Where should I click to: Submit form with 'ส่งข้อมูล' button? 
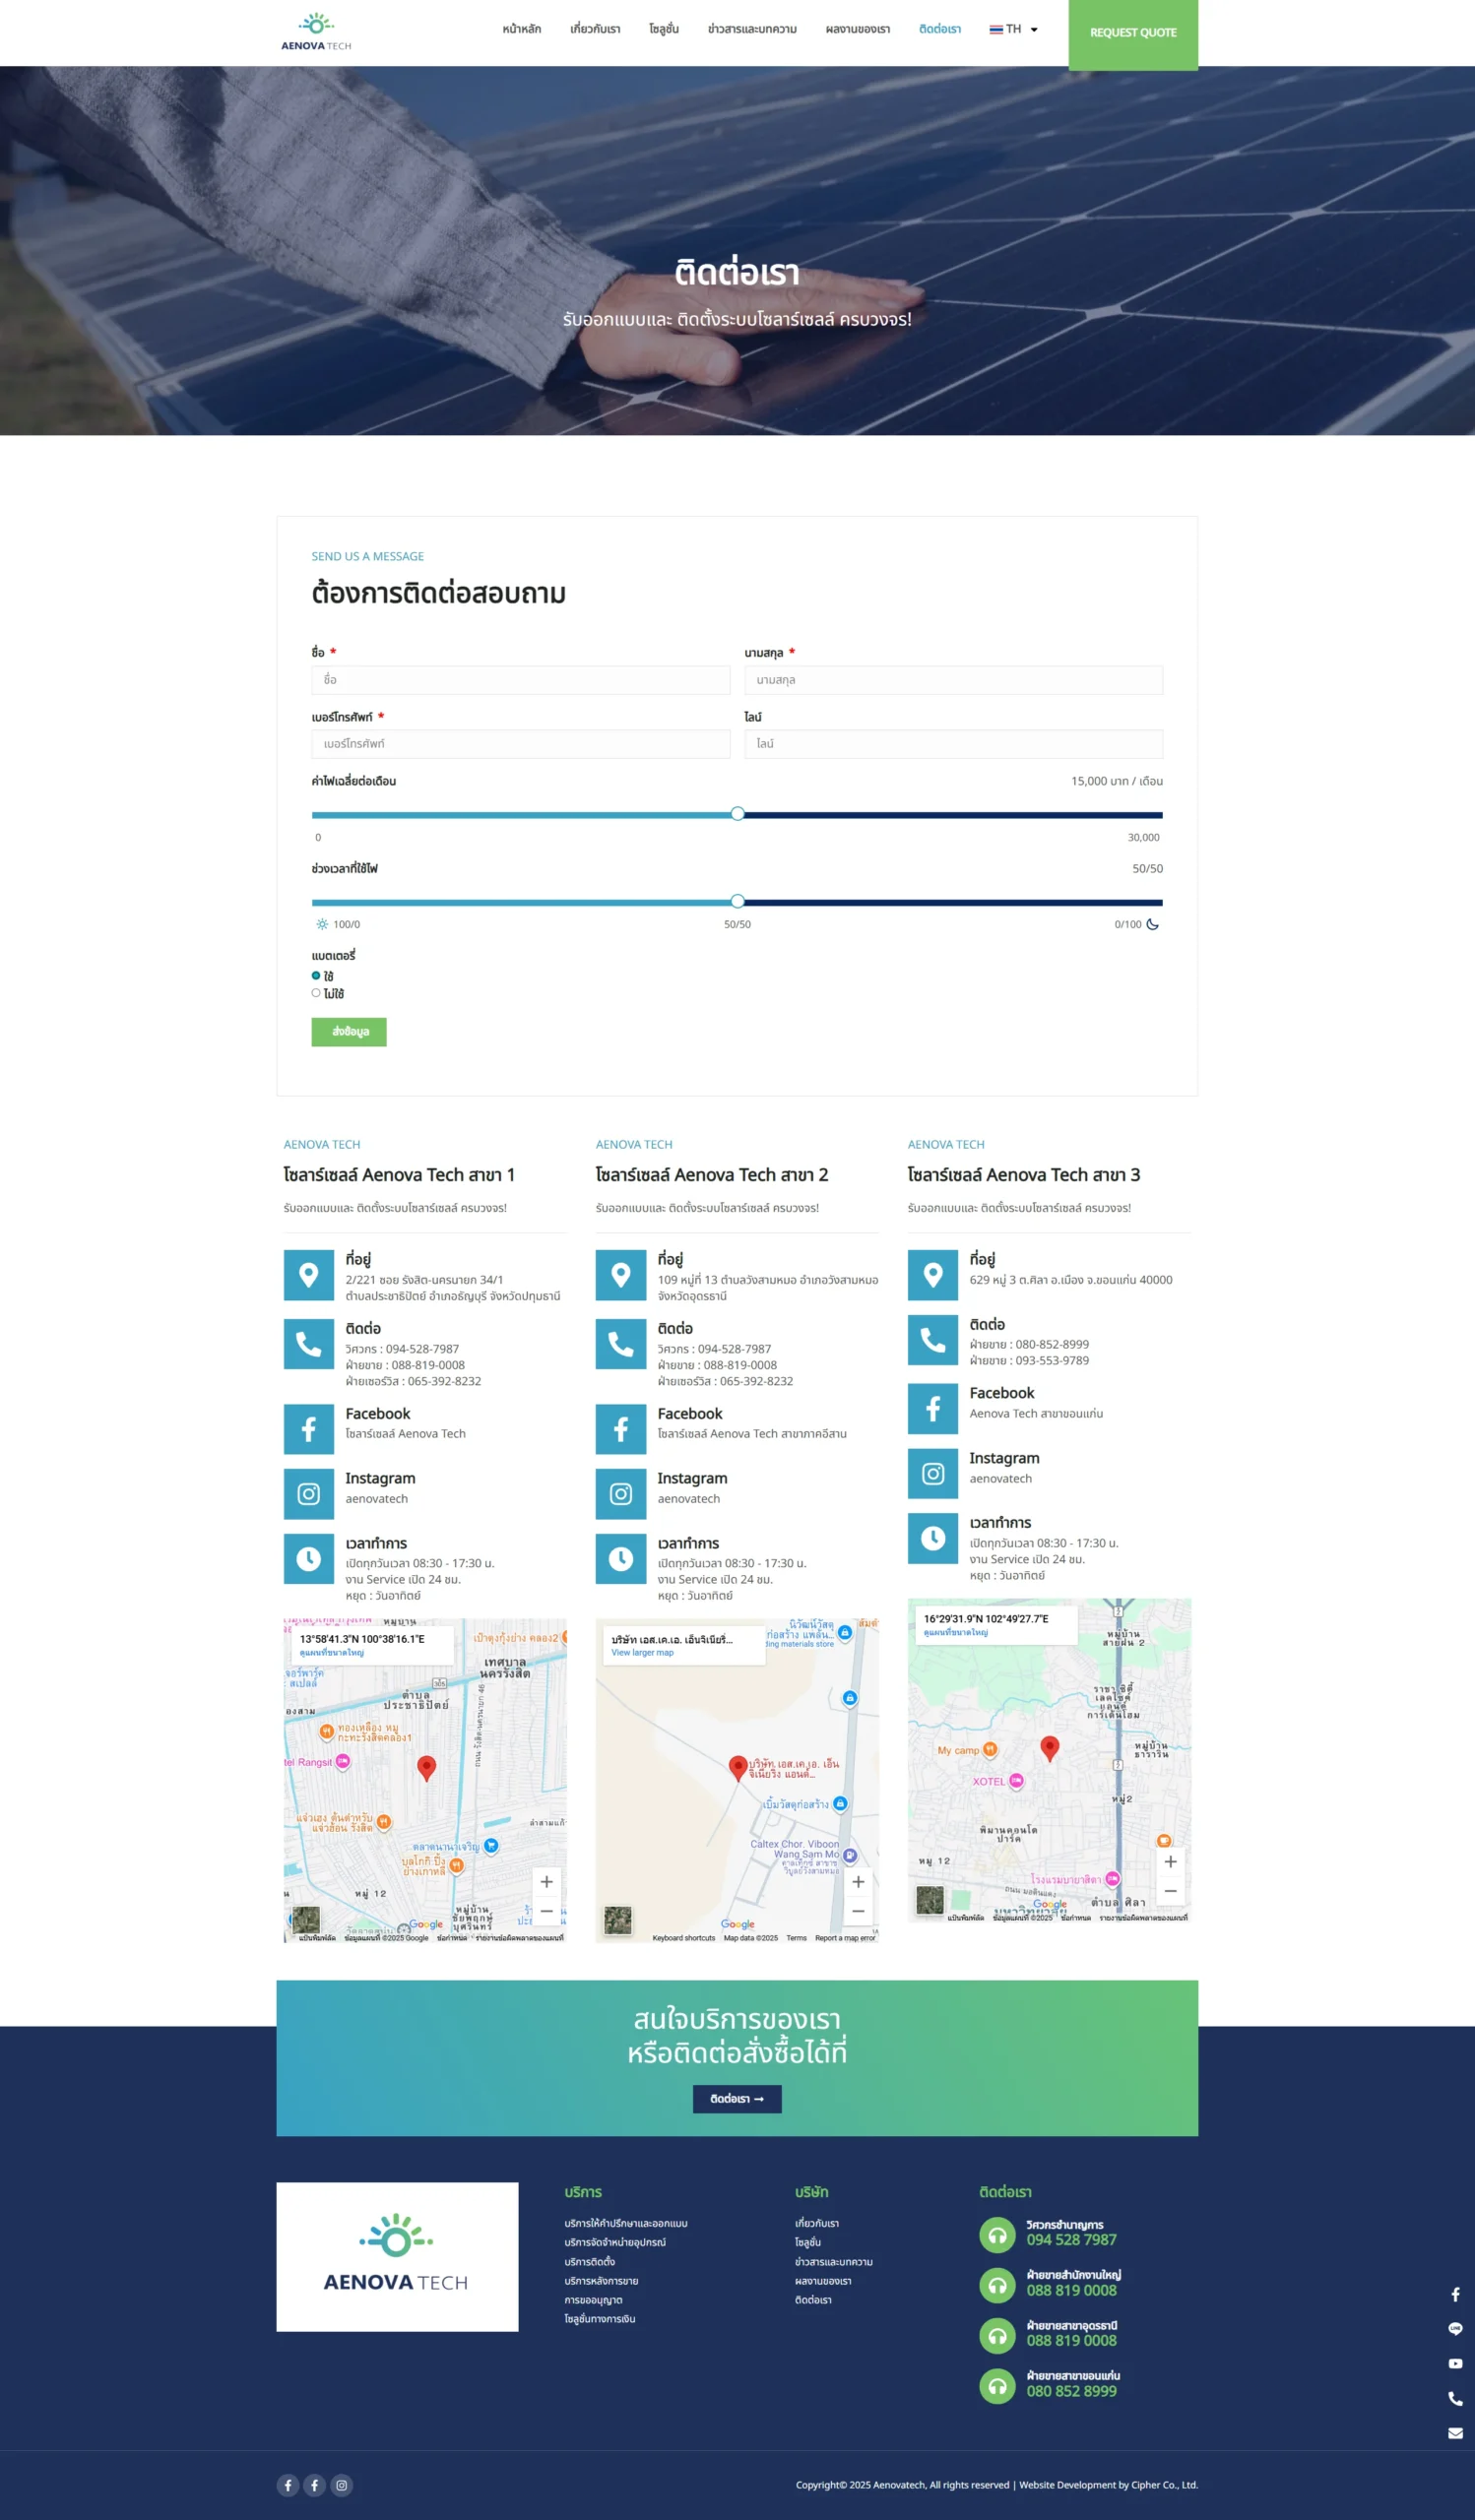point(348,1031)
